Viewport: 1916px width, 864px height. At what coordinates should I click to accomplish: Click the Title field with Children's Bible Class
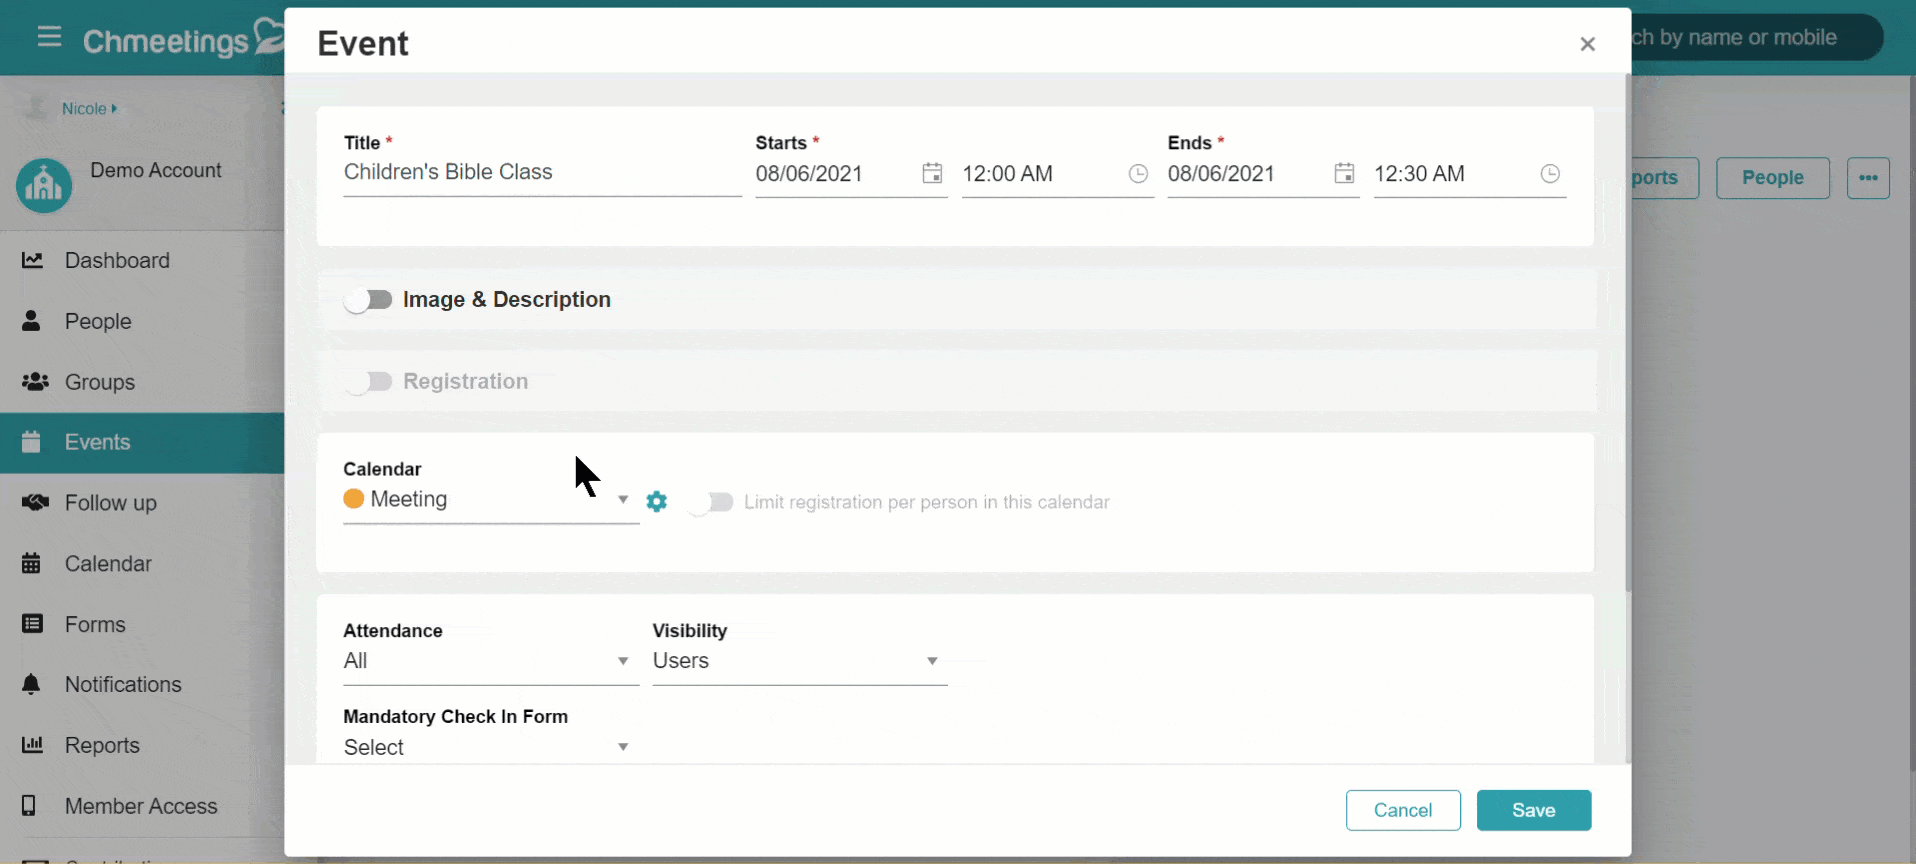pos(542,173)
